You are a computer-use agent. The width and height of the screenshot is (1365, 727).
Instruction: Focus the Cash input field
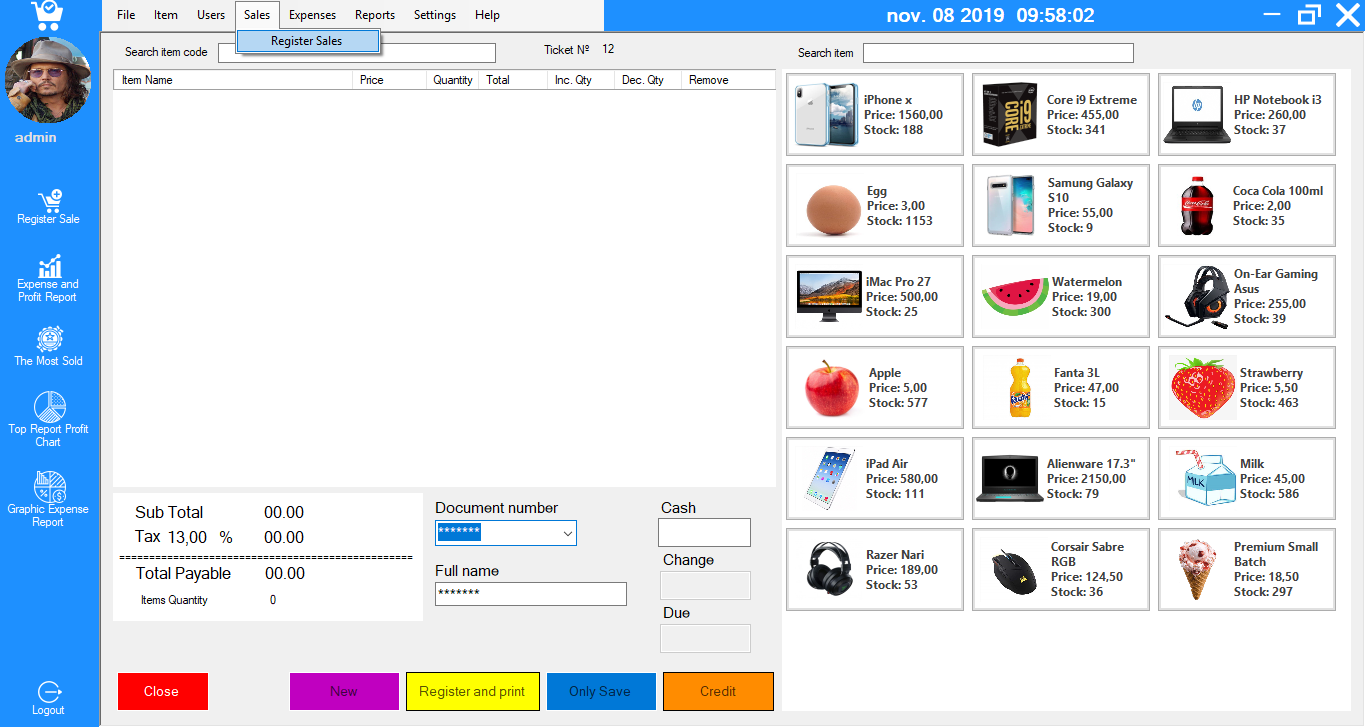704,532
